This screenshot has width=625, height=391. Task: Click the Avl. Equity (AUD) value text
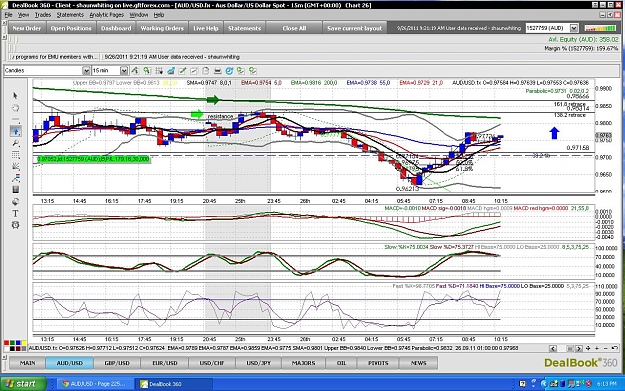pyautogui.click(x=583, y=39)
